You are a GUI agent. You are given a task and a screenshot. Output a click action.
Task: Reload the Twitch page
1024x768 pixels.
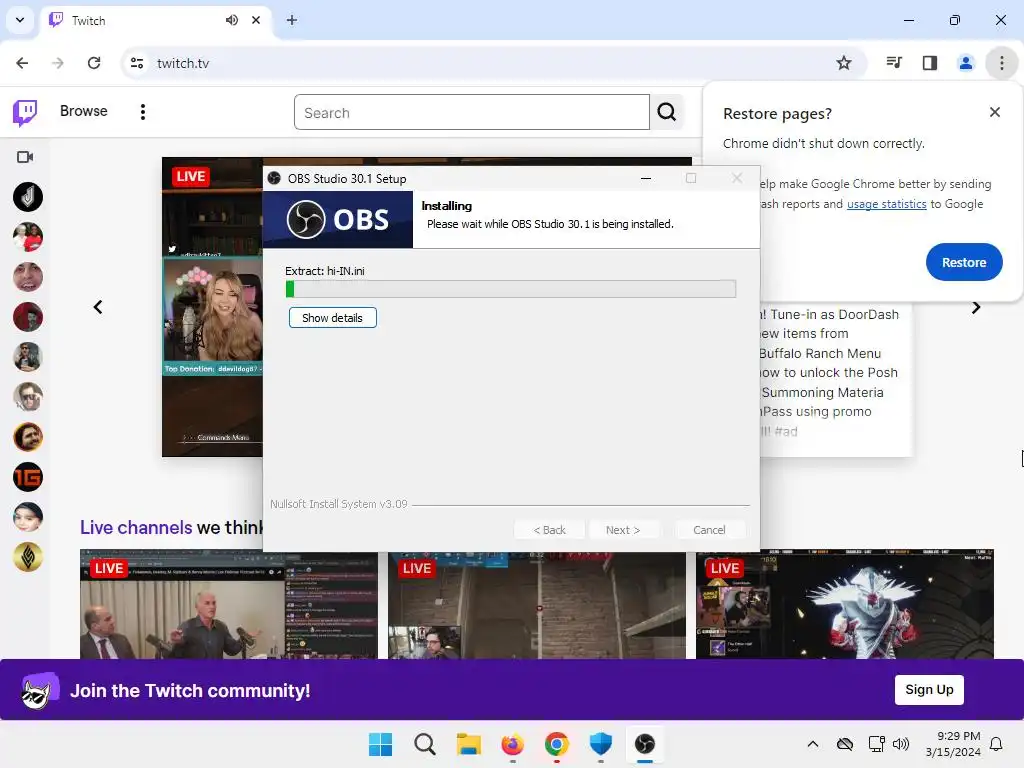pyautogui.click(x=94, y=63)
